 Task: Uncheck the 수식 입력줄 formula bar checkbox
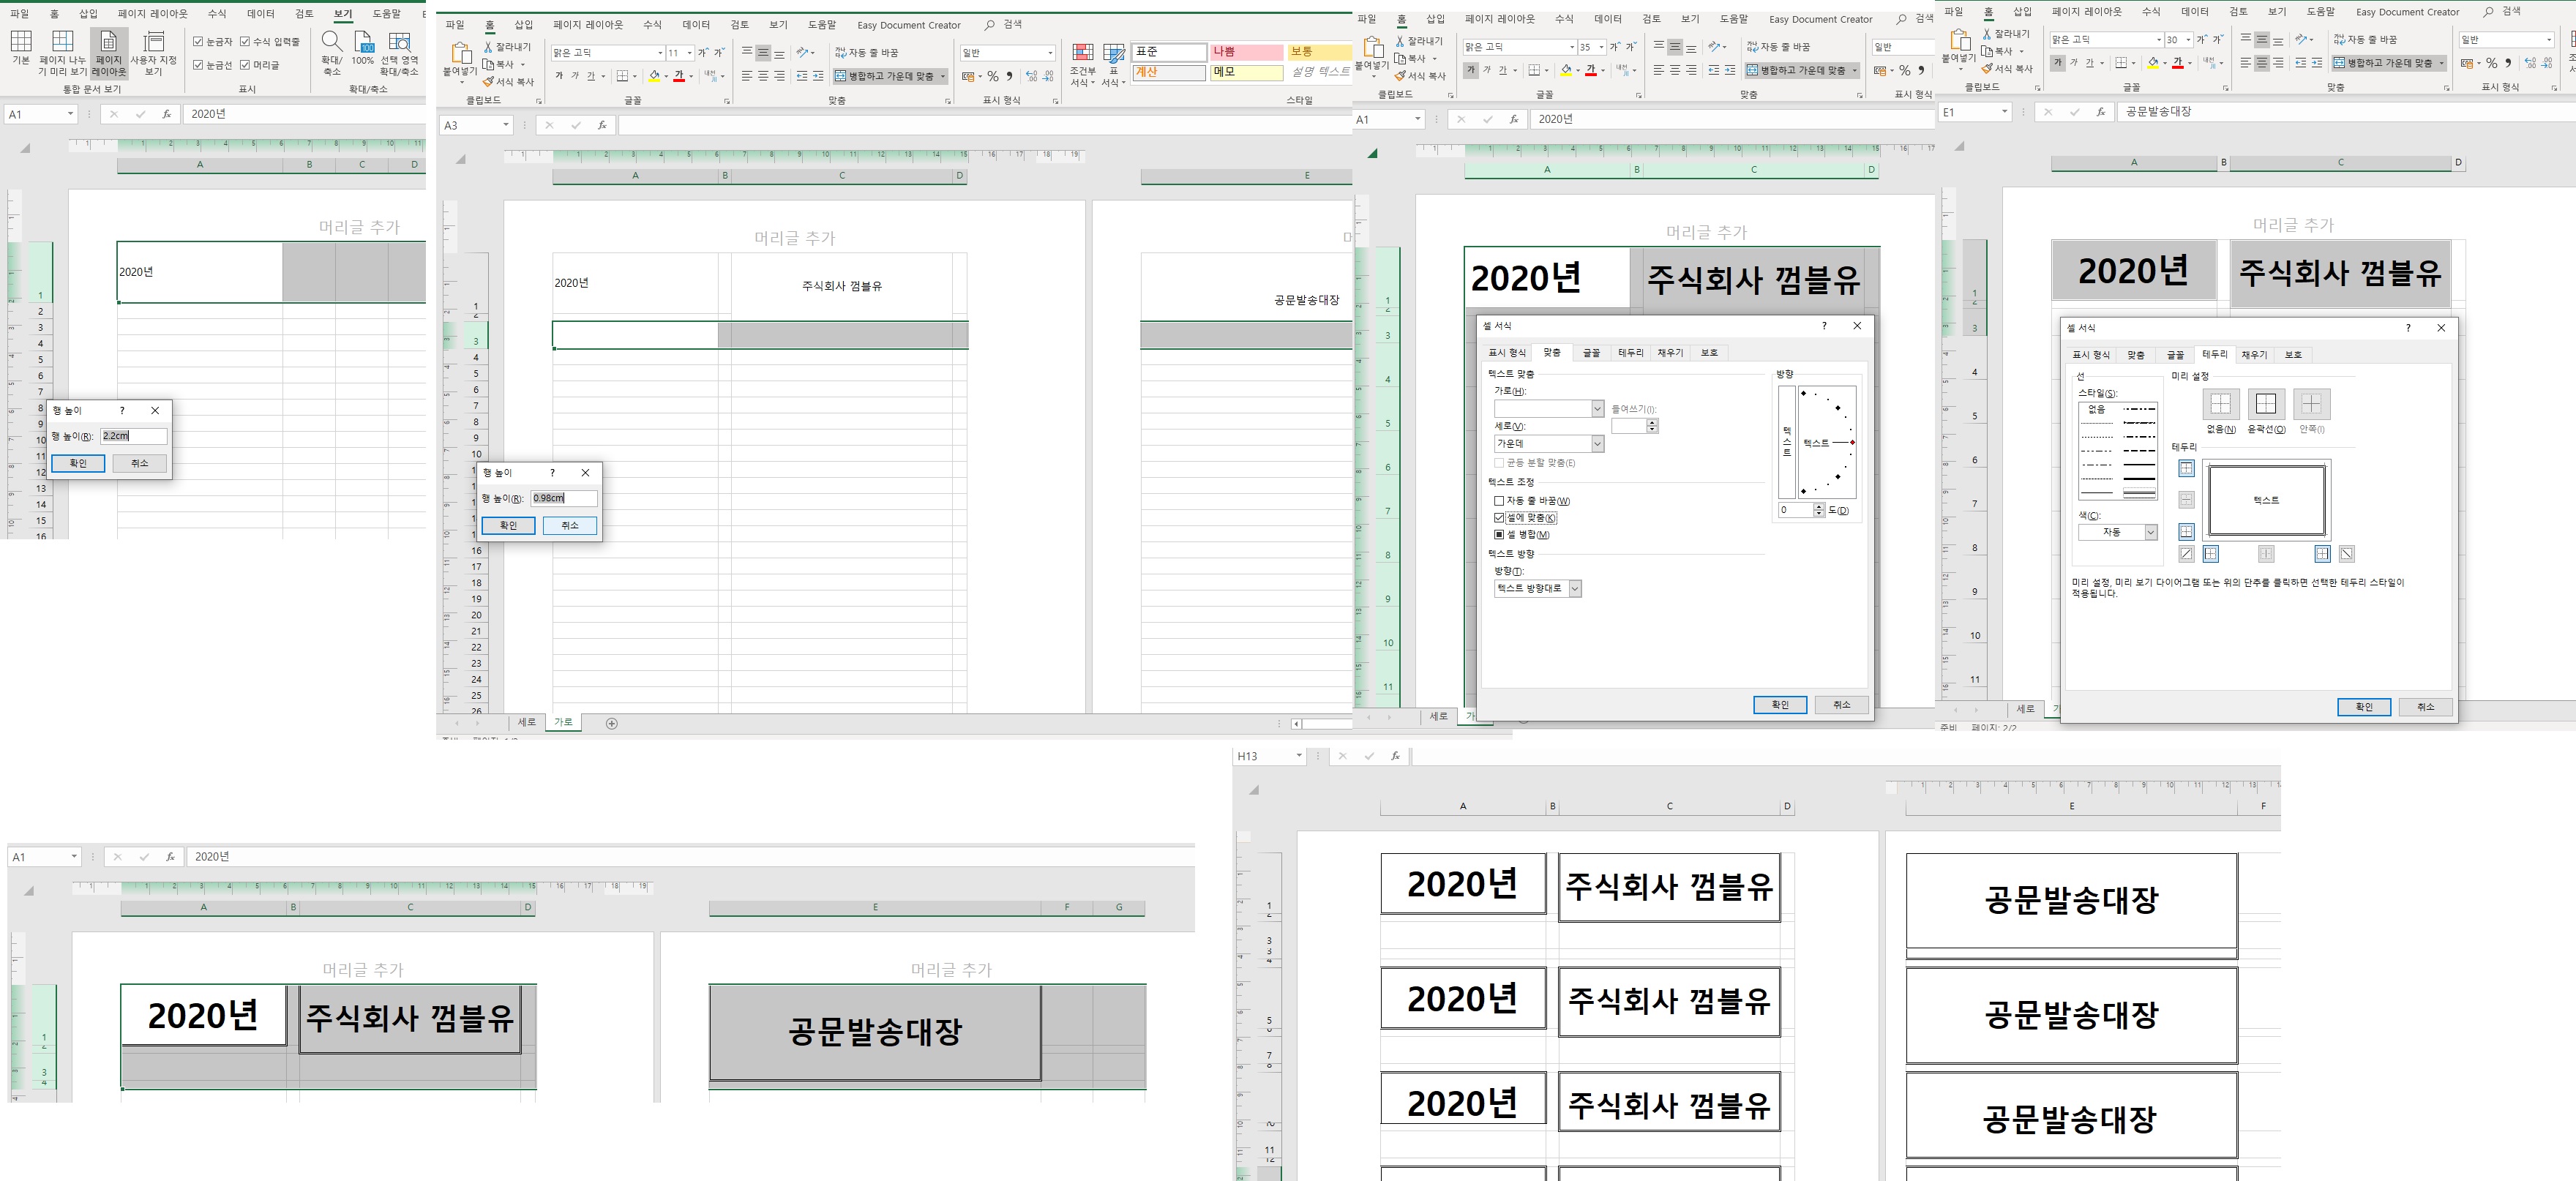pos(245,42)
